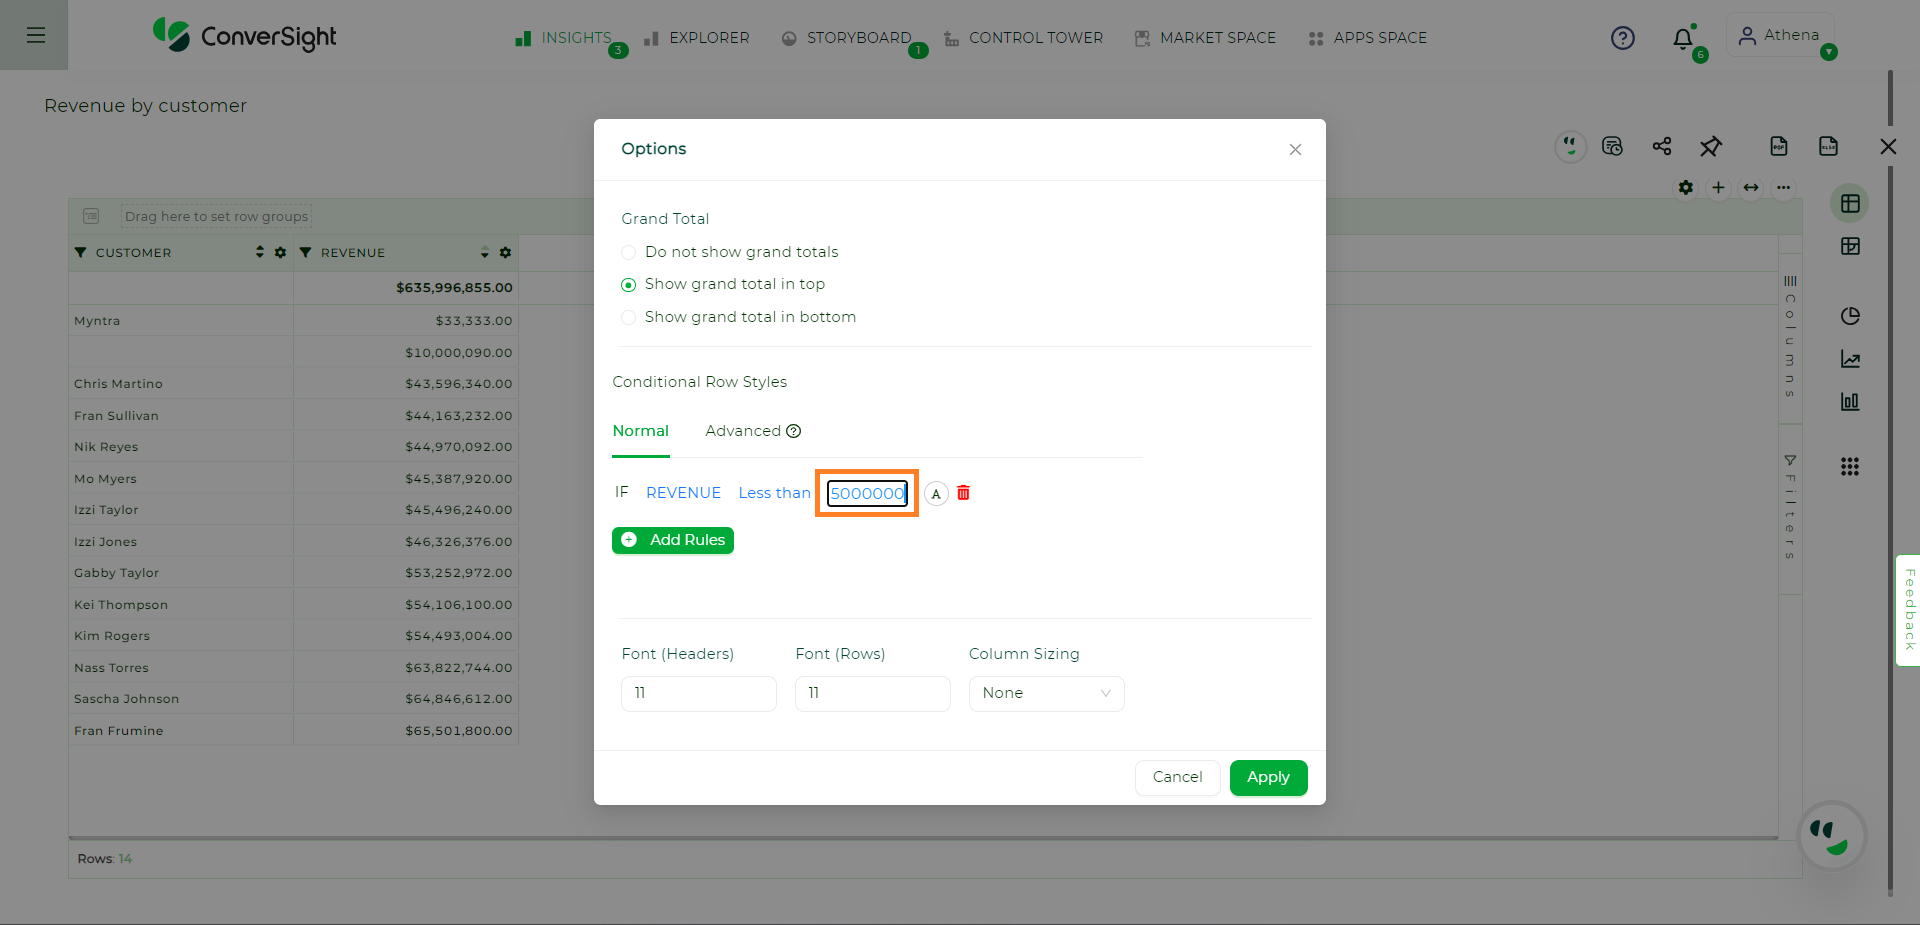This screenshot has height=925, width=1920.
Task: Click the pin icon in toolbar
Action: point(1711,147)
